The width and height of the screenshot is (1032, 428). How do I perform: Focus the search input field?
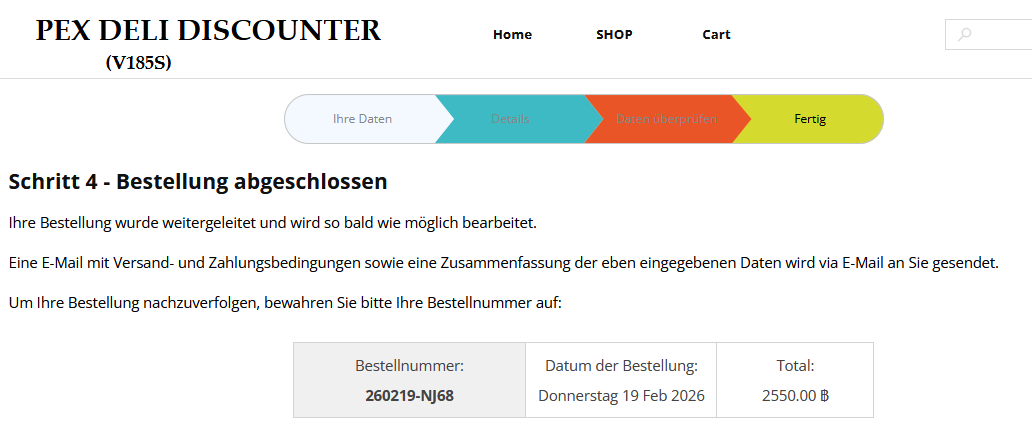pyautogui.click(x=1000, y=35)
